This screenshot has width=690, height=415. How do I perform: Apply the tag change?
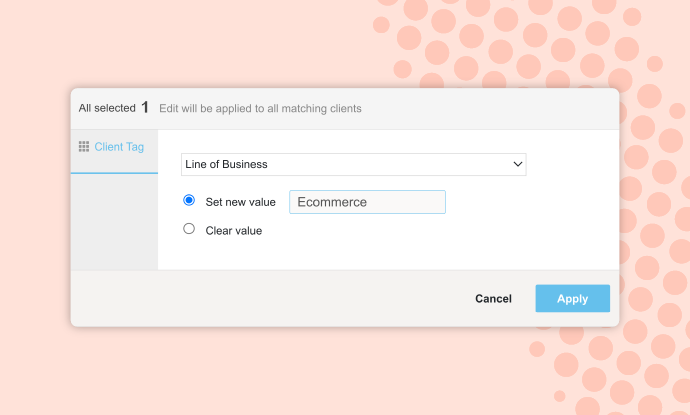click(x=573, y=298)
